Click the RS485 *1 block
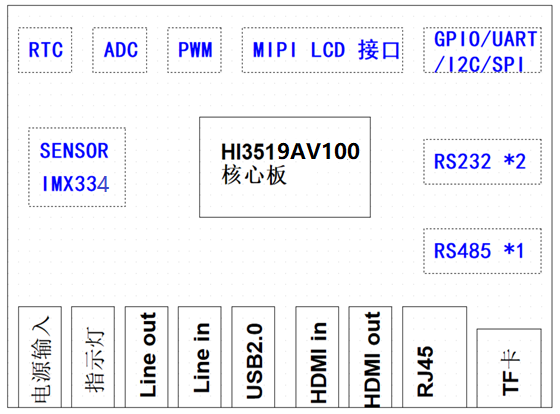 point(482,251)
